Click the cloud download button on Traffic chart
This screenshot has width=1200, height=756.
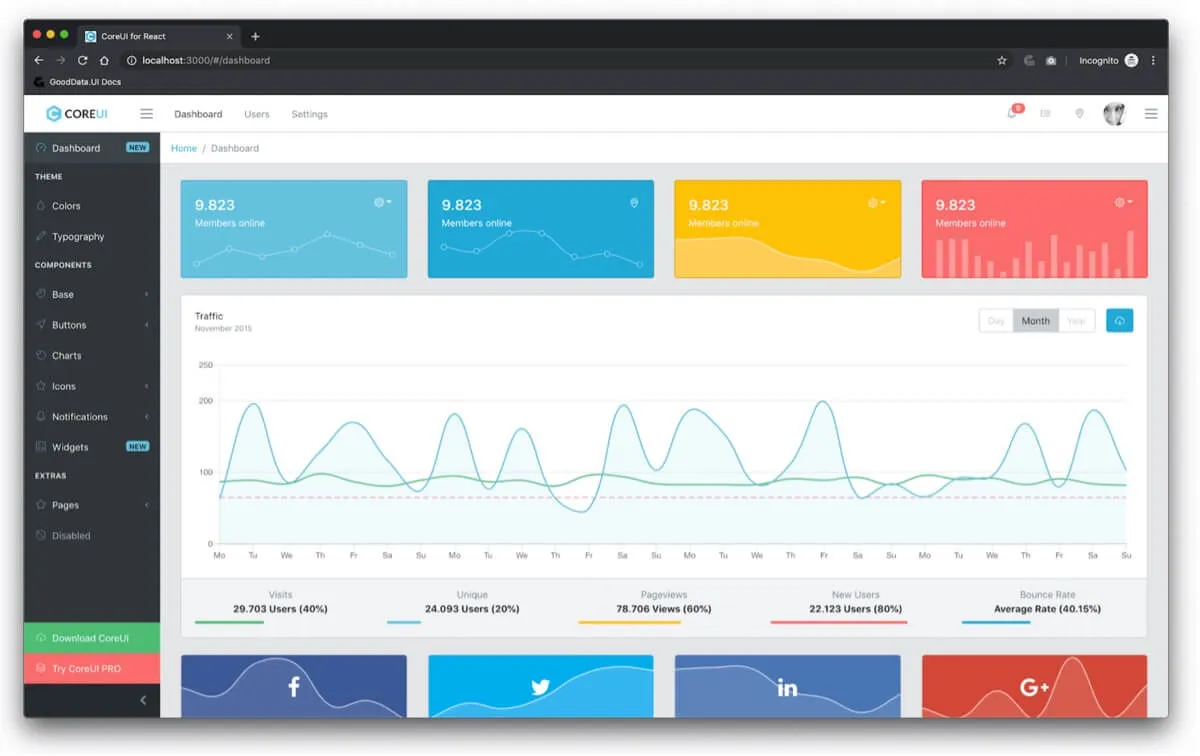[1119, 320]
